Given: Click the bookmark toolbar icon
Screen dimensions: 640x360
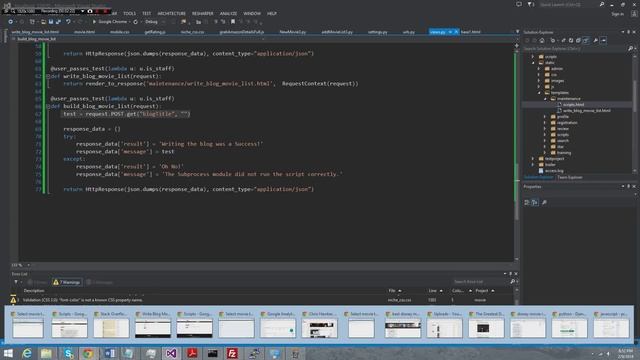Looking at the screenshot, I should coord(233,22).
